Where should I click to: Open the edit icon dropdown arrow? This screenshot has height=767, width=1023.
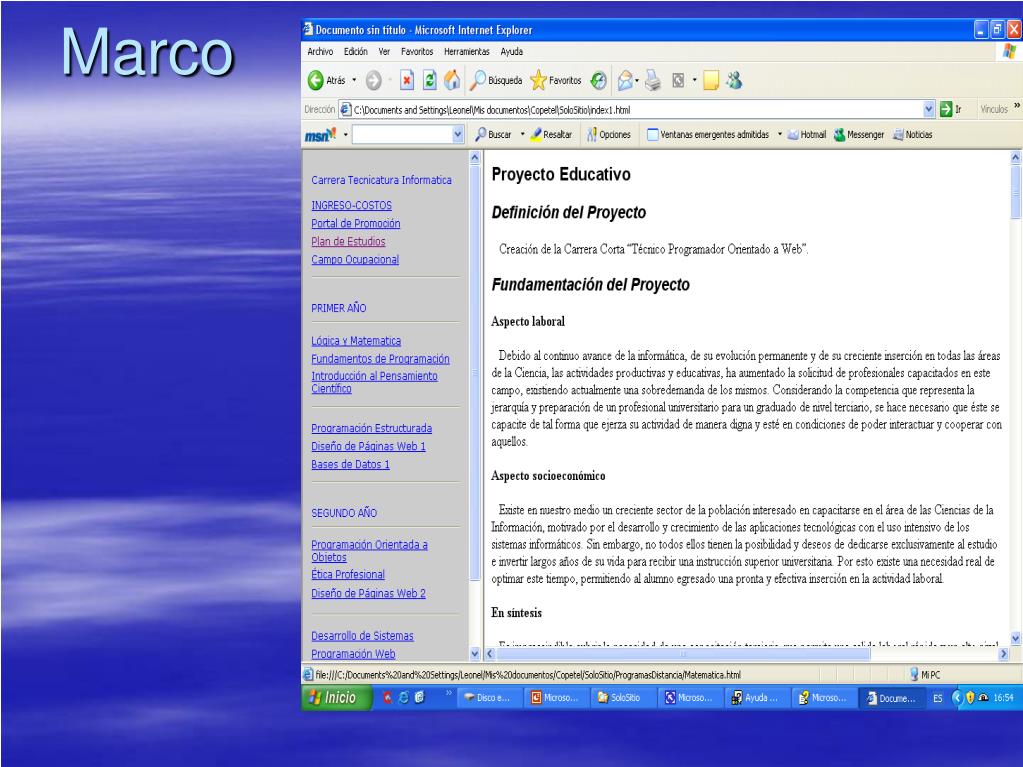point(694,80)
